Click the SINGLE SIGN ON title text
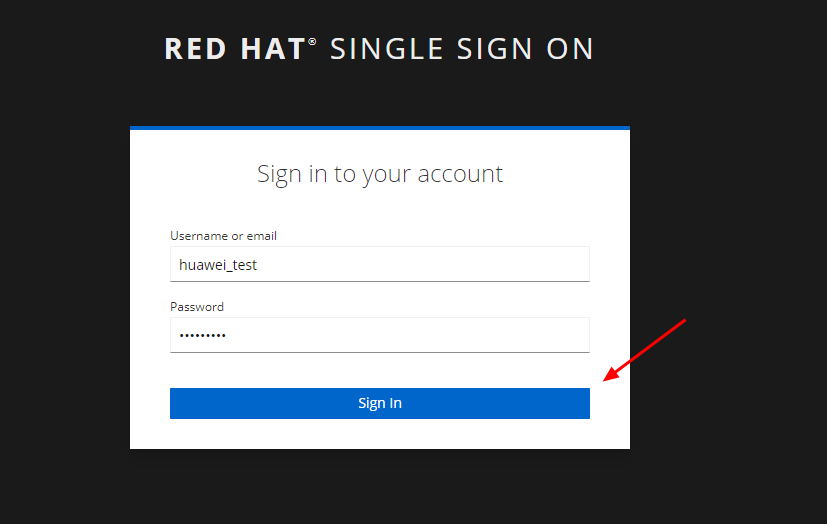 click(x=462, y=49)
